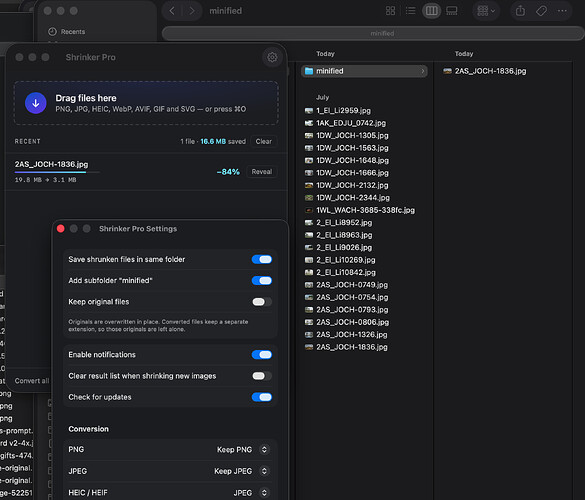Switch Finder to icon view
585x500 pixels.
(390, 11)
